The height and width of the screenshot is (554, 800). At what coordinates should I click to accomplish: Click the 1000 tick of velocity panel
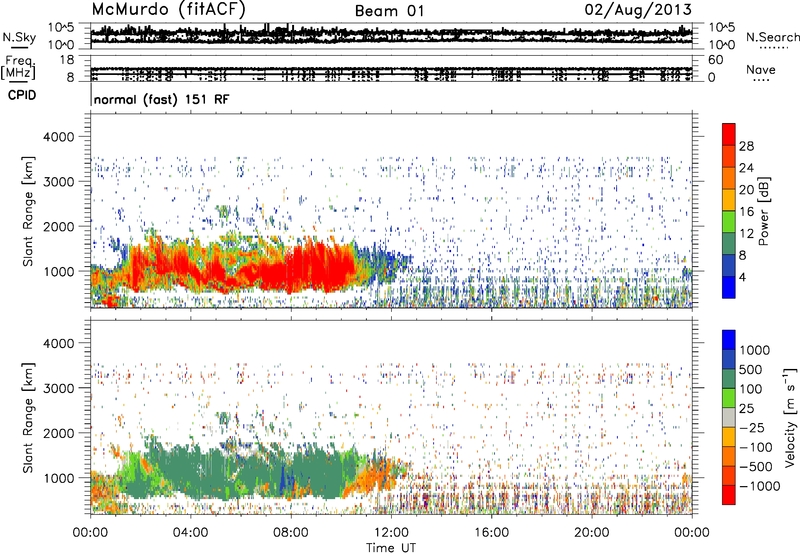tap(58, 478)
